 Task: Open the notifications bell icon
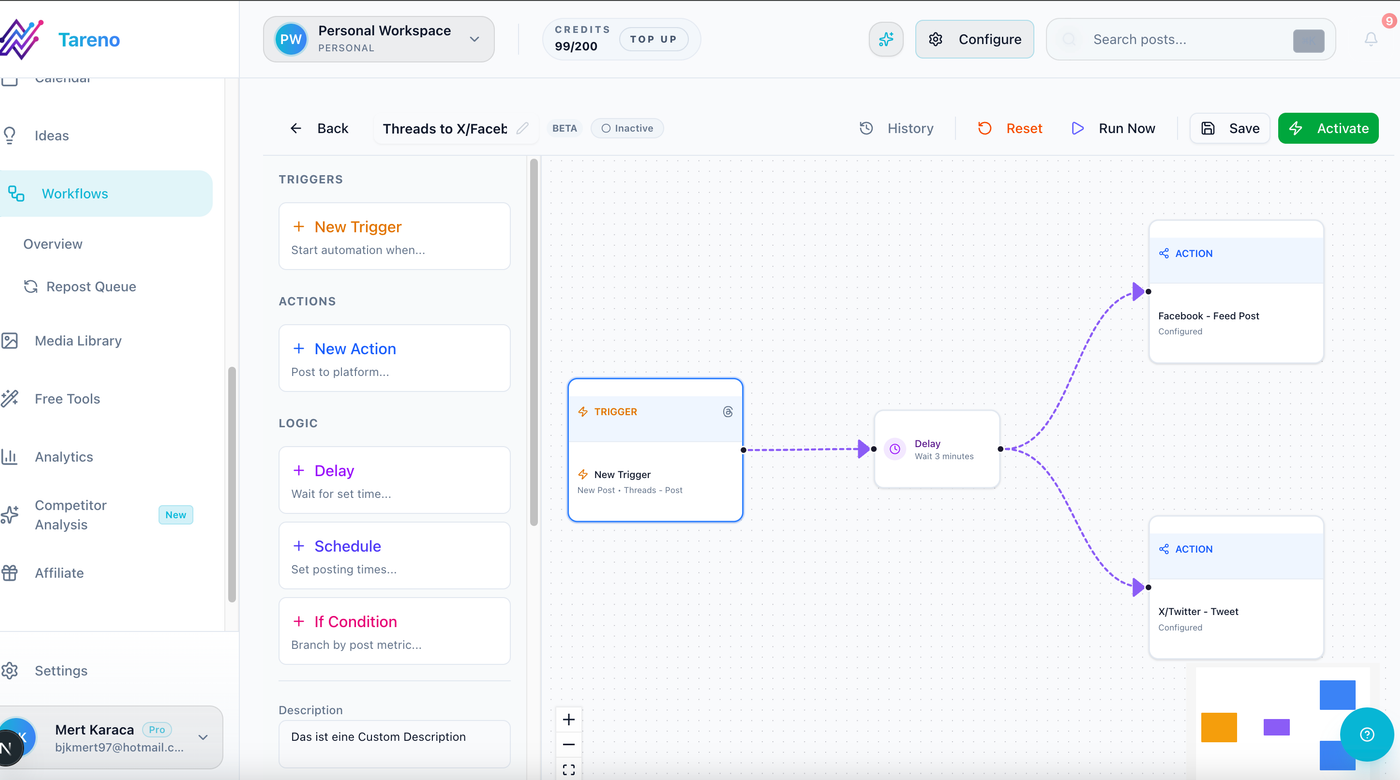pos(1371,39)
